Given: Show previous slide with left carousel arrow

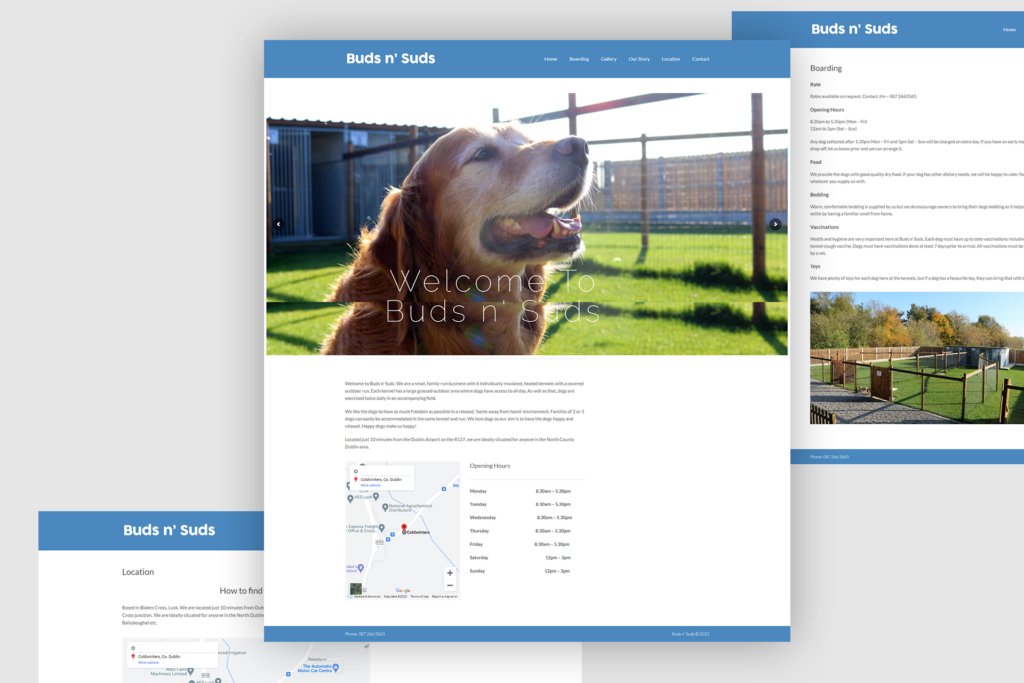Looking at the screenshot, I should pos(278,224).
